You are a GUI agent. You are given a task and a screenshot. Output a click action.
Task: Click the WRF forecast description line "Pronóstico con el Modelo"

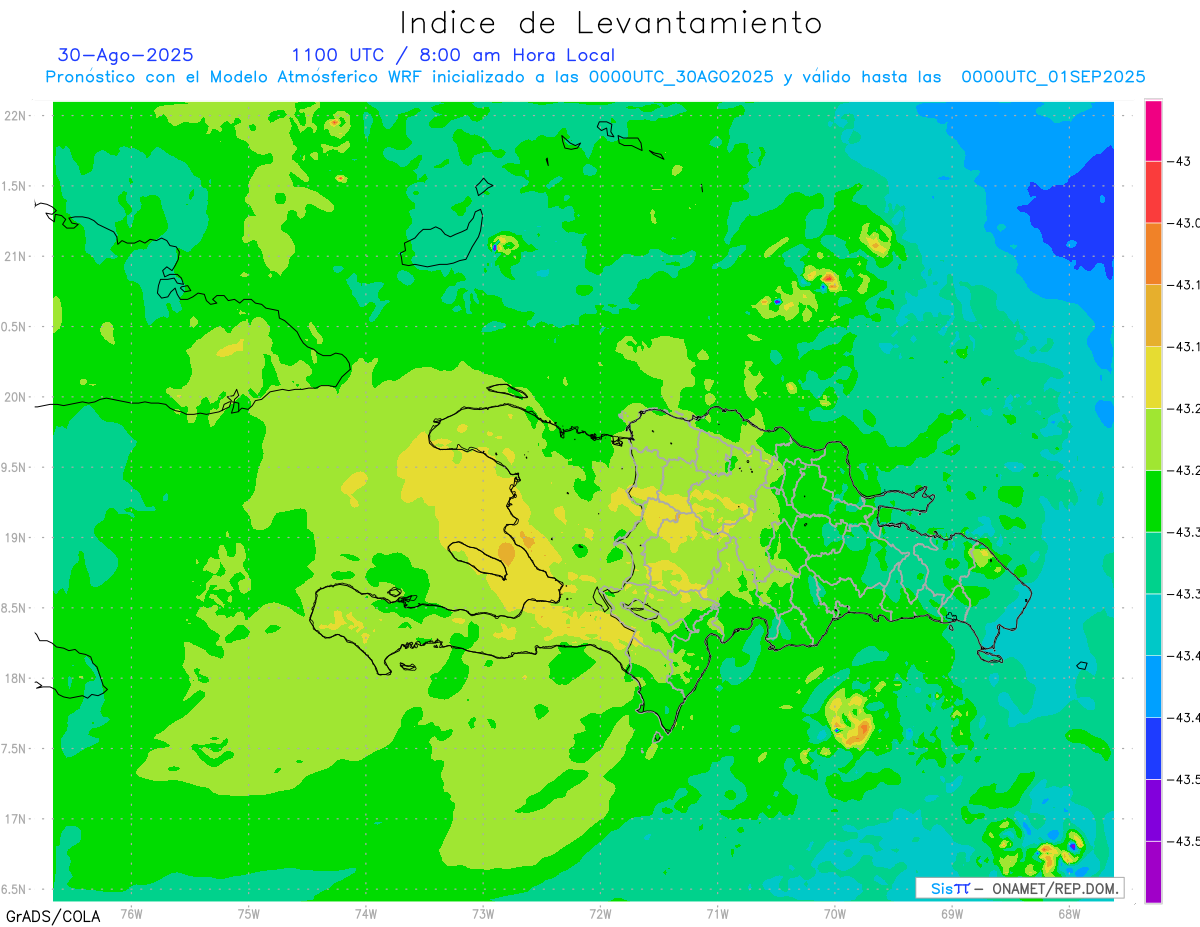(595, 77)
